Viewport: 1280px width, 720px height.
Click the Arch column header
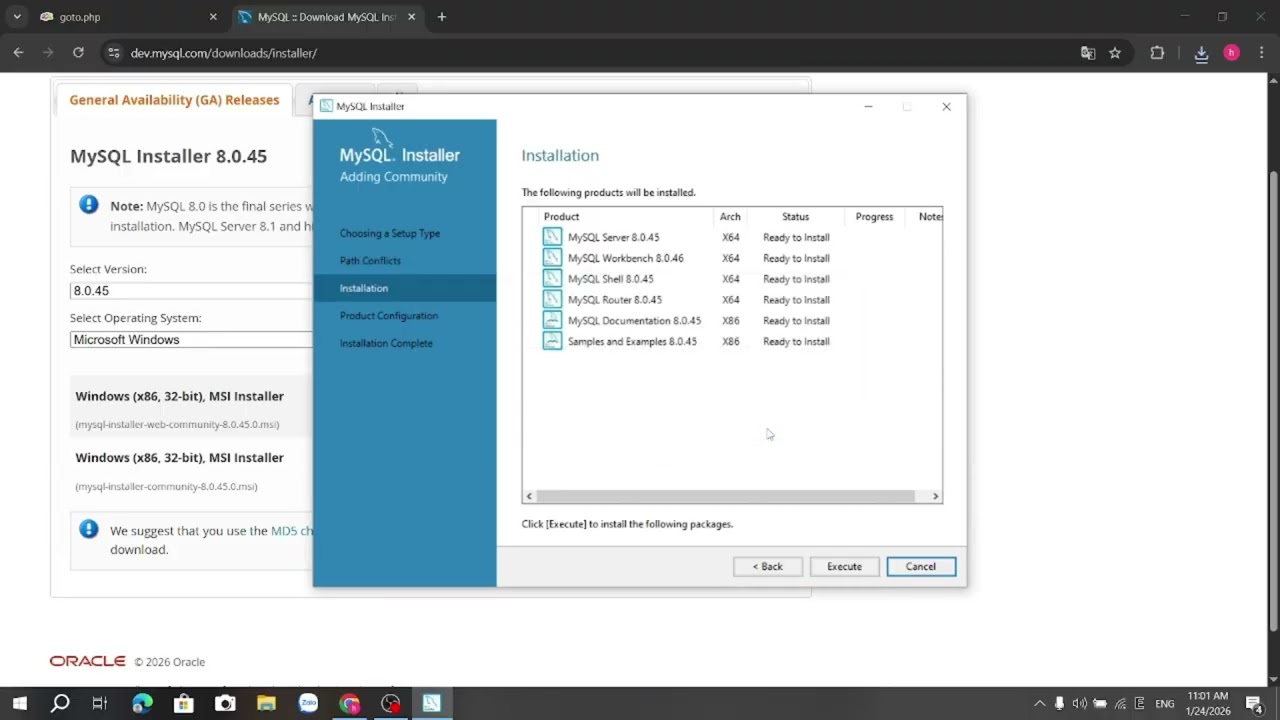[730, 216]
